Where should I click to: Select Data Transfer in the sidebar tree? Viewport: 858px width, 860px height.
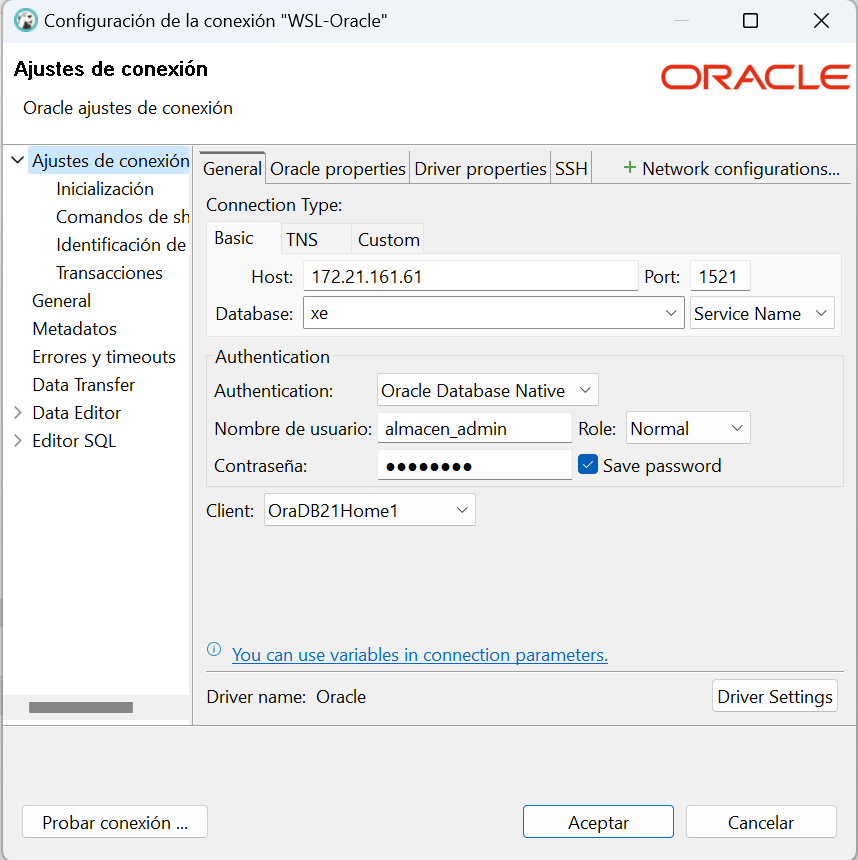[x=83, y=384]
